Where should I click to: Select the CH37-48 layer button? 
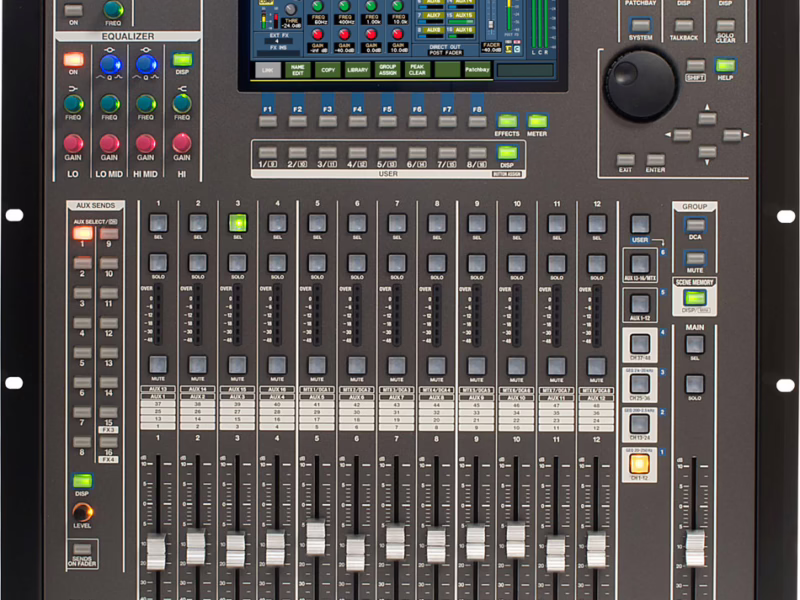click(639, 344)
